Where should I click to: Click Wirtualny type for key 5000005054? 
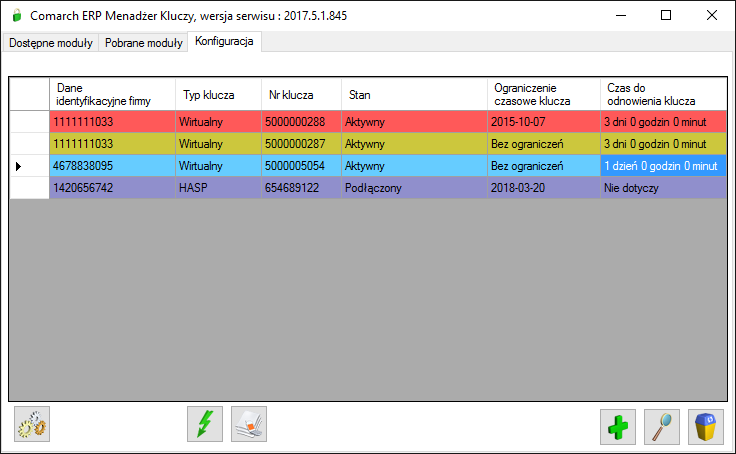(x=218, y=166)
